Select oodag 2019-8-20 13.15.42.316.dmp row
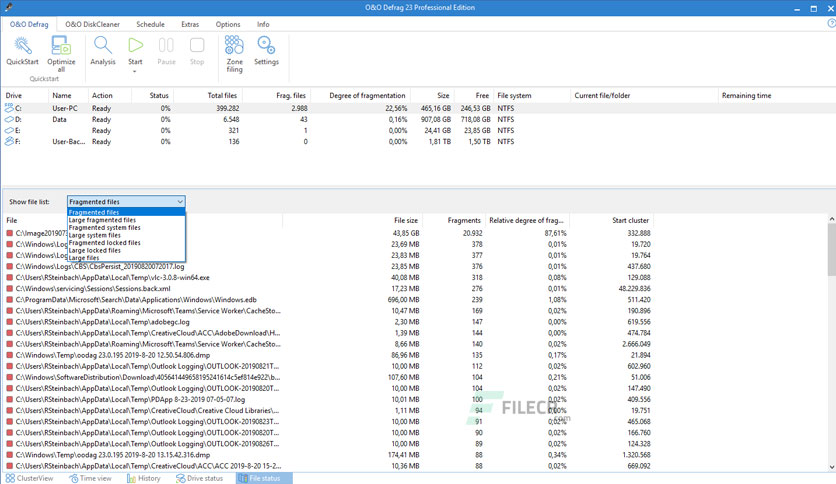This screenshot has height=484, width=836. [x=328, y=455]
